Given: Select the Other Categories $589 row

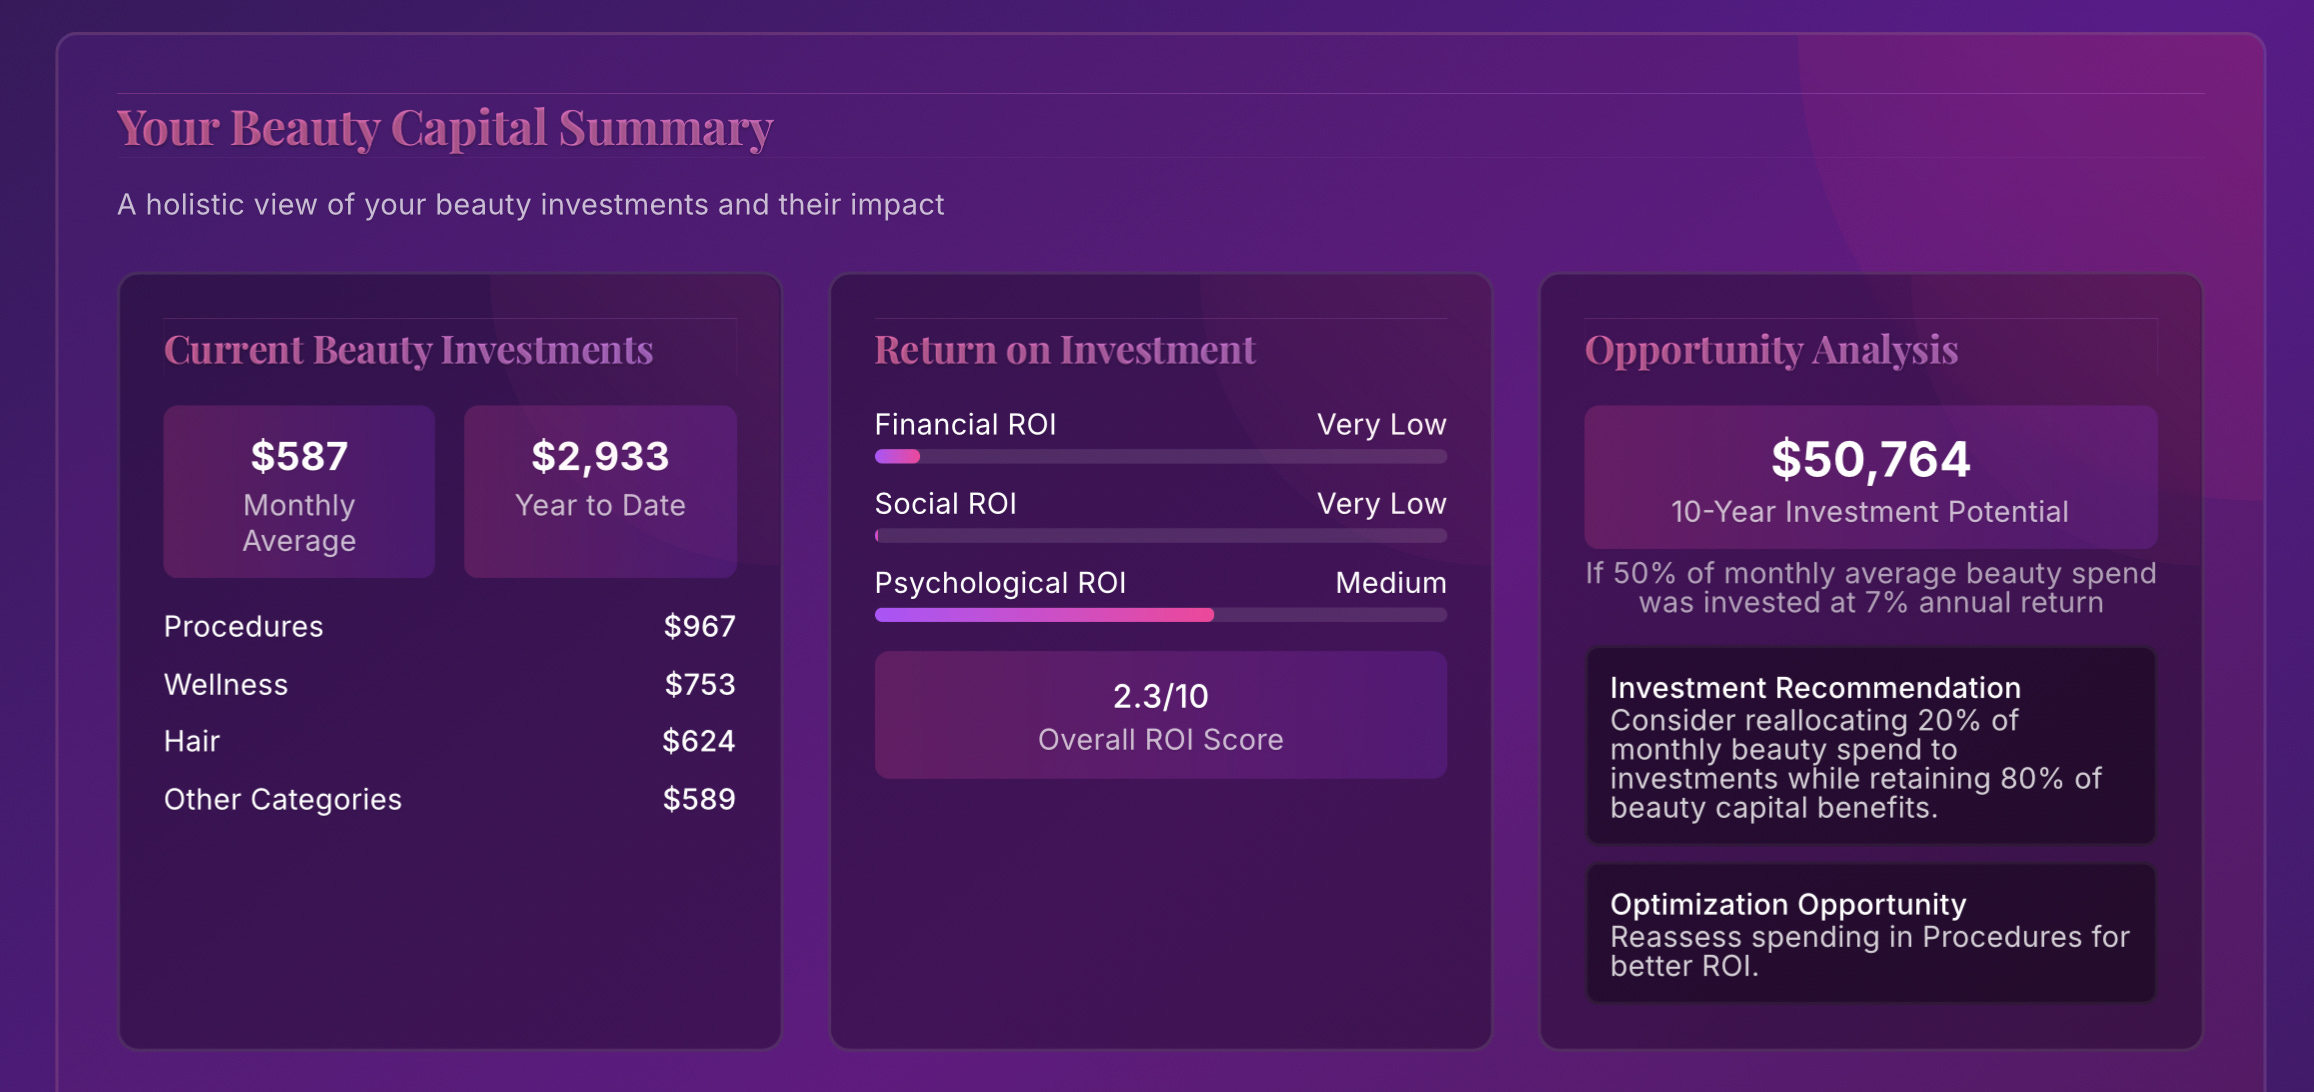Looking at the screenshot, I should point(449,800).
